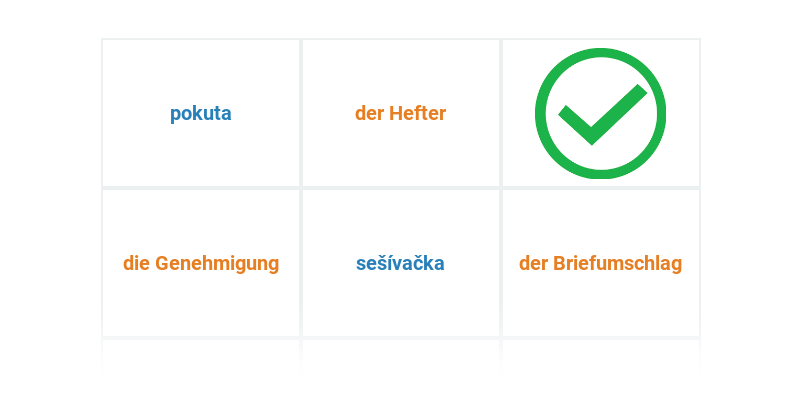
Task: Choose the Czech word for stapler
Action: [401, 263]
